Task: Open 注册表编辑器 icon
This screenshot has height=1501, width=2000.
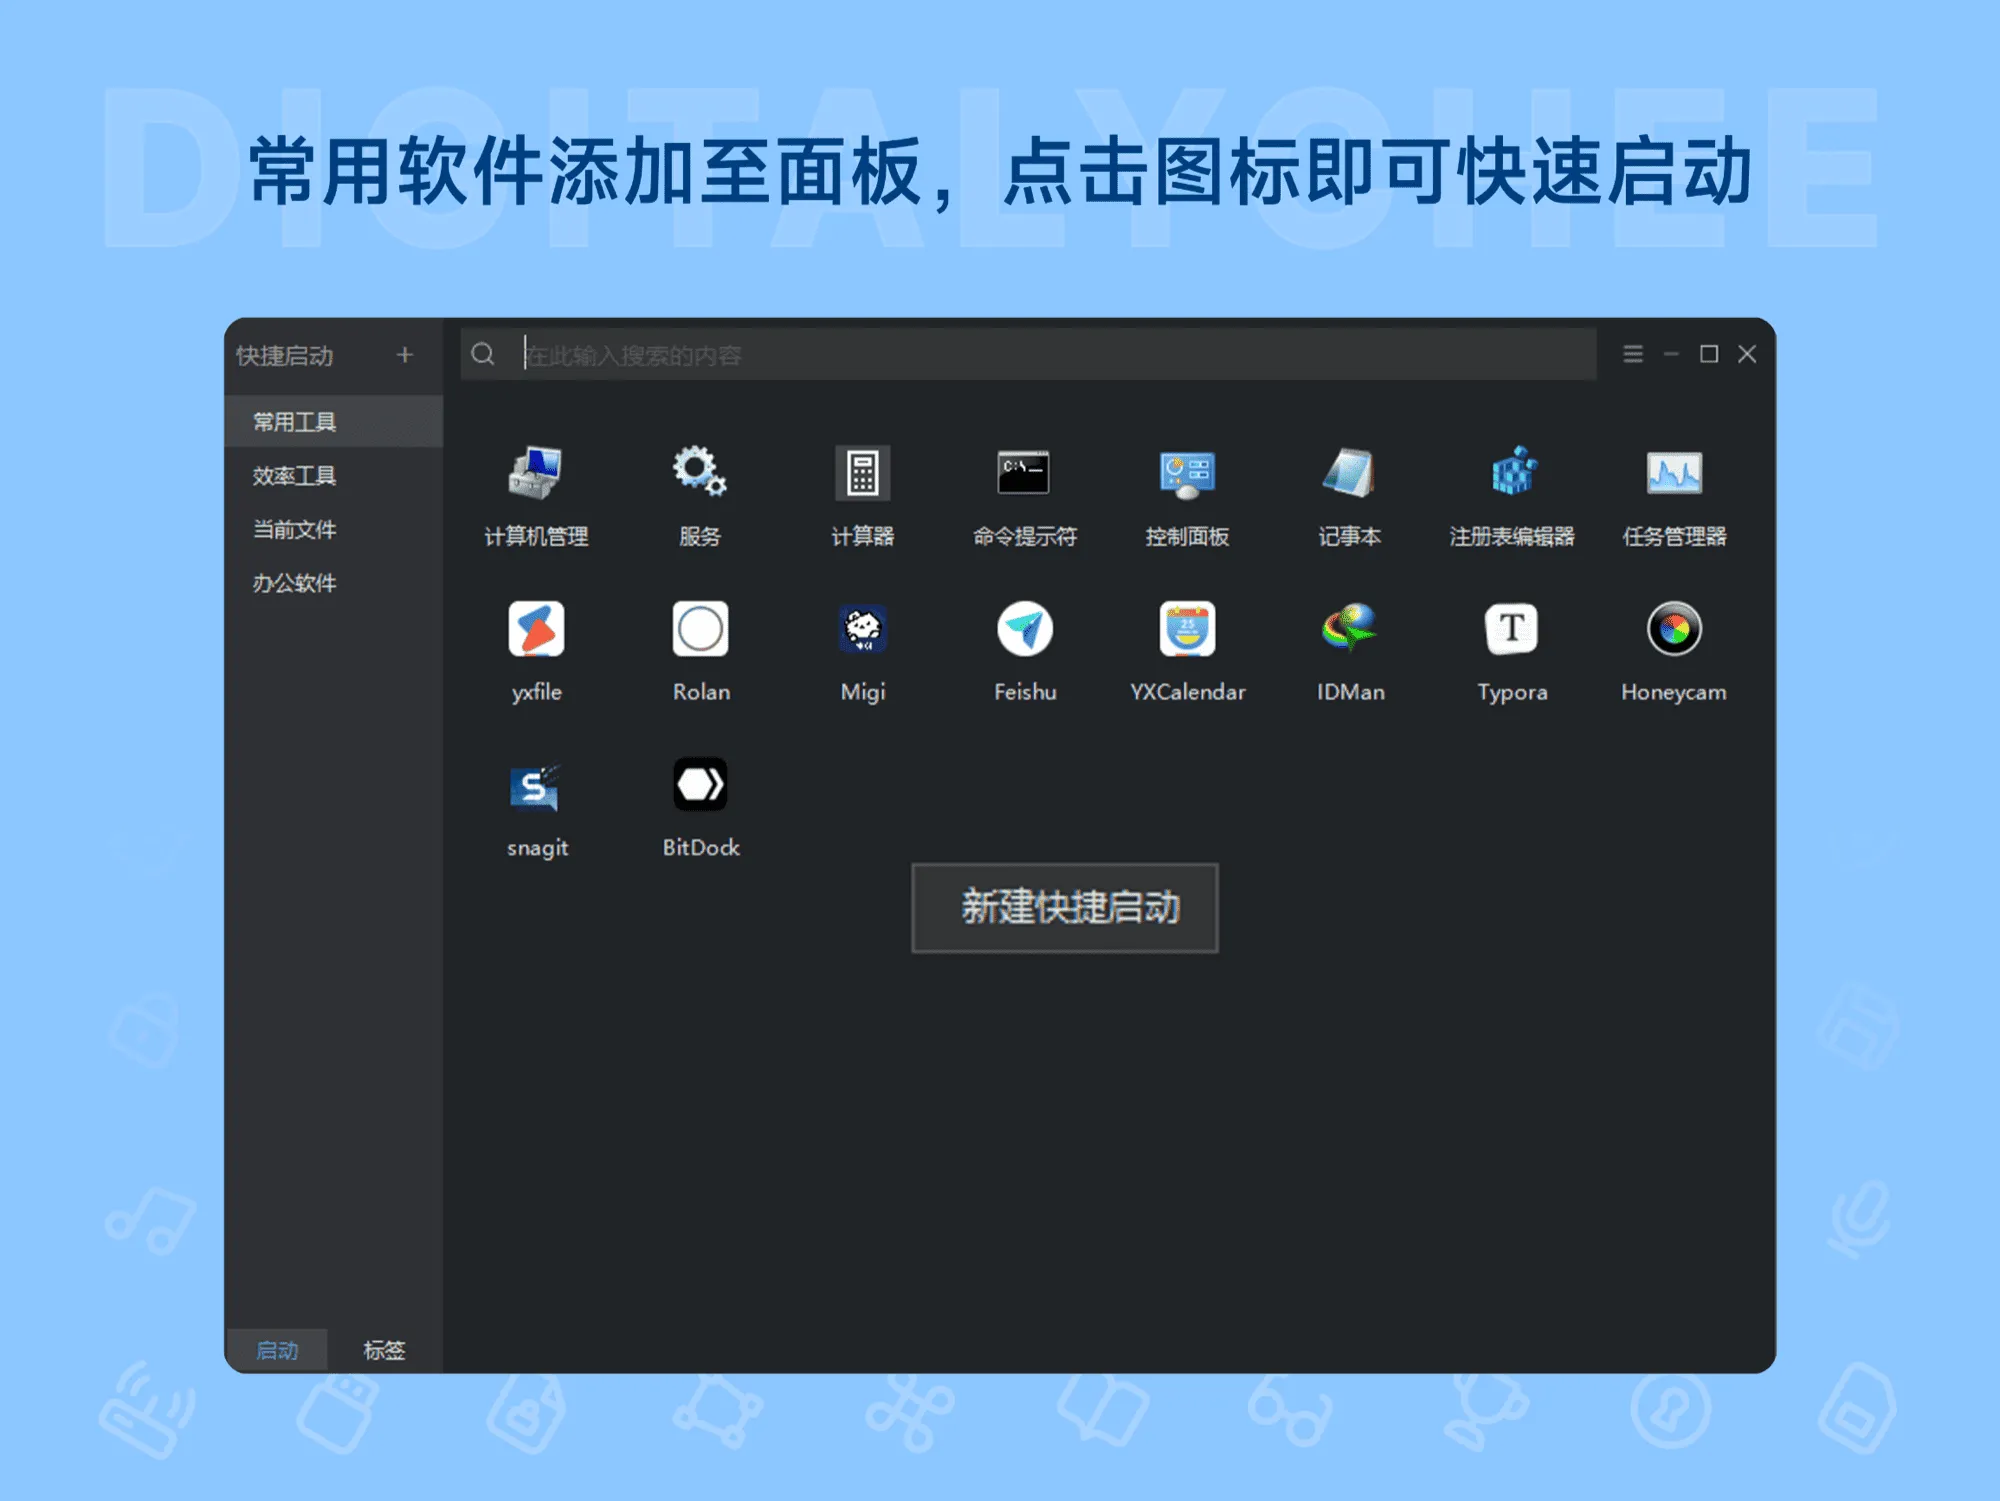Action: click(x=1512, y=472)
